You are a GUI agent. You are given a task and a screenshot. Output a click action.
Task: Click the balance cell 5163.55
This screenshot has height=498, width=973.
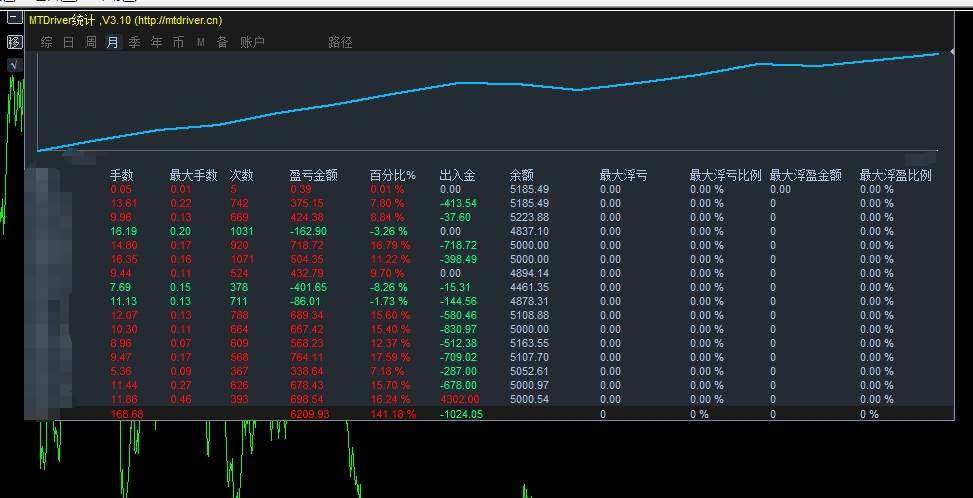click(x=529, y=343)
